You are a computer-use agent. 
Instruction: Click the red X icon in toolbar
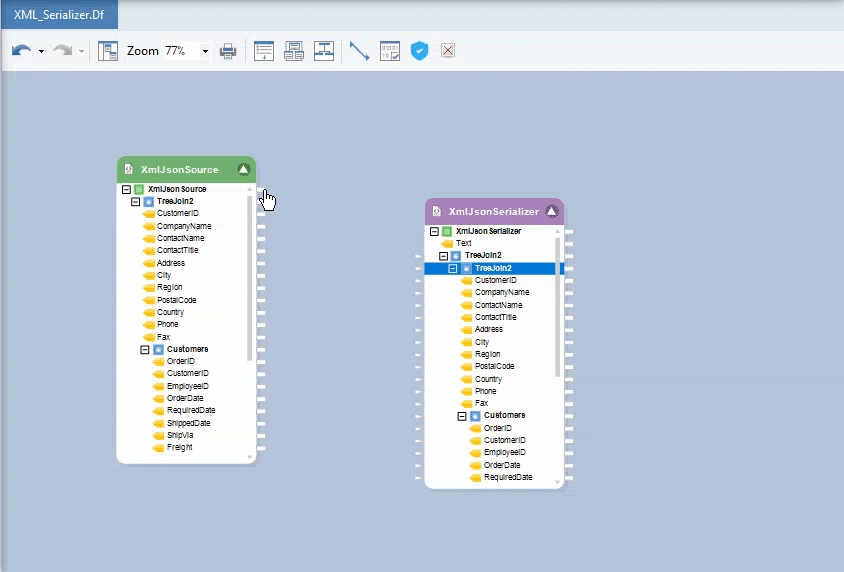click(448, 51)
